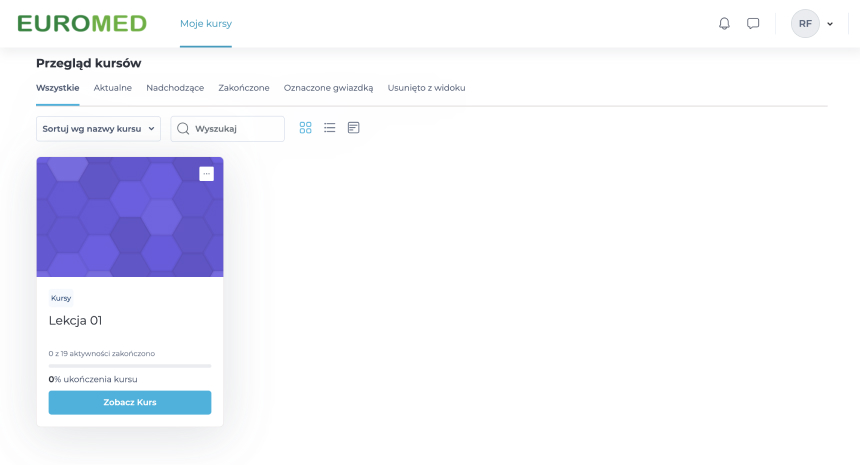Image resolution: width=860 pixels, height=465 pixels.
Task: Show the Zakończone courses tab
Action: point(244,88)
